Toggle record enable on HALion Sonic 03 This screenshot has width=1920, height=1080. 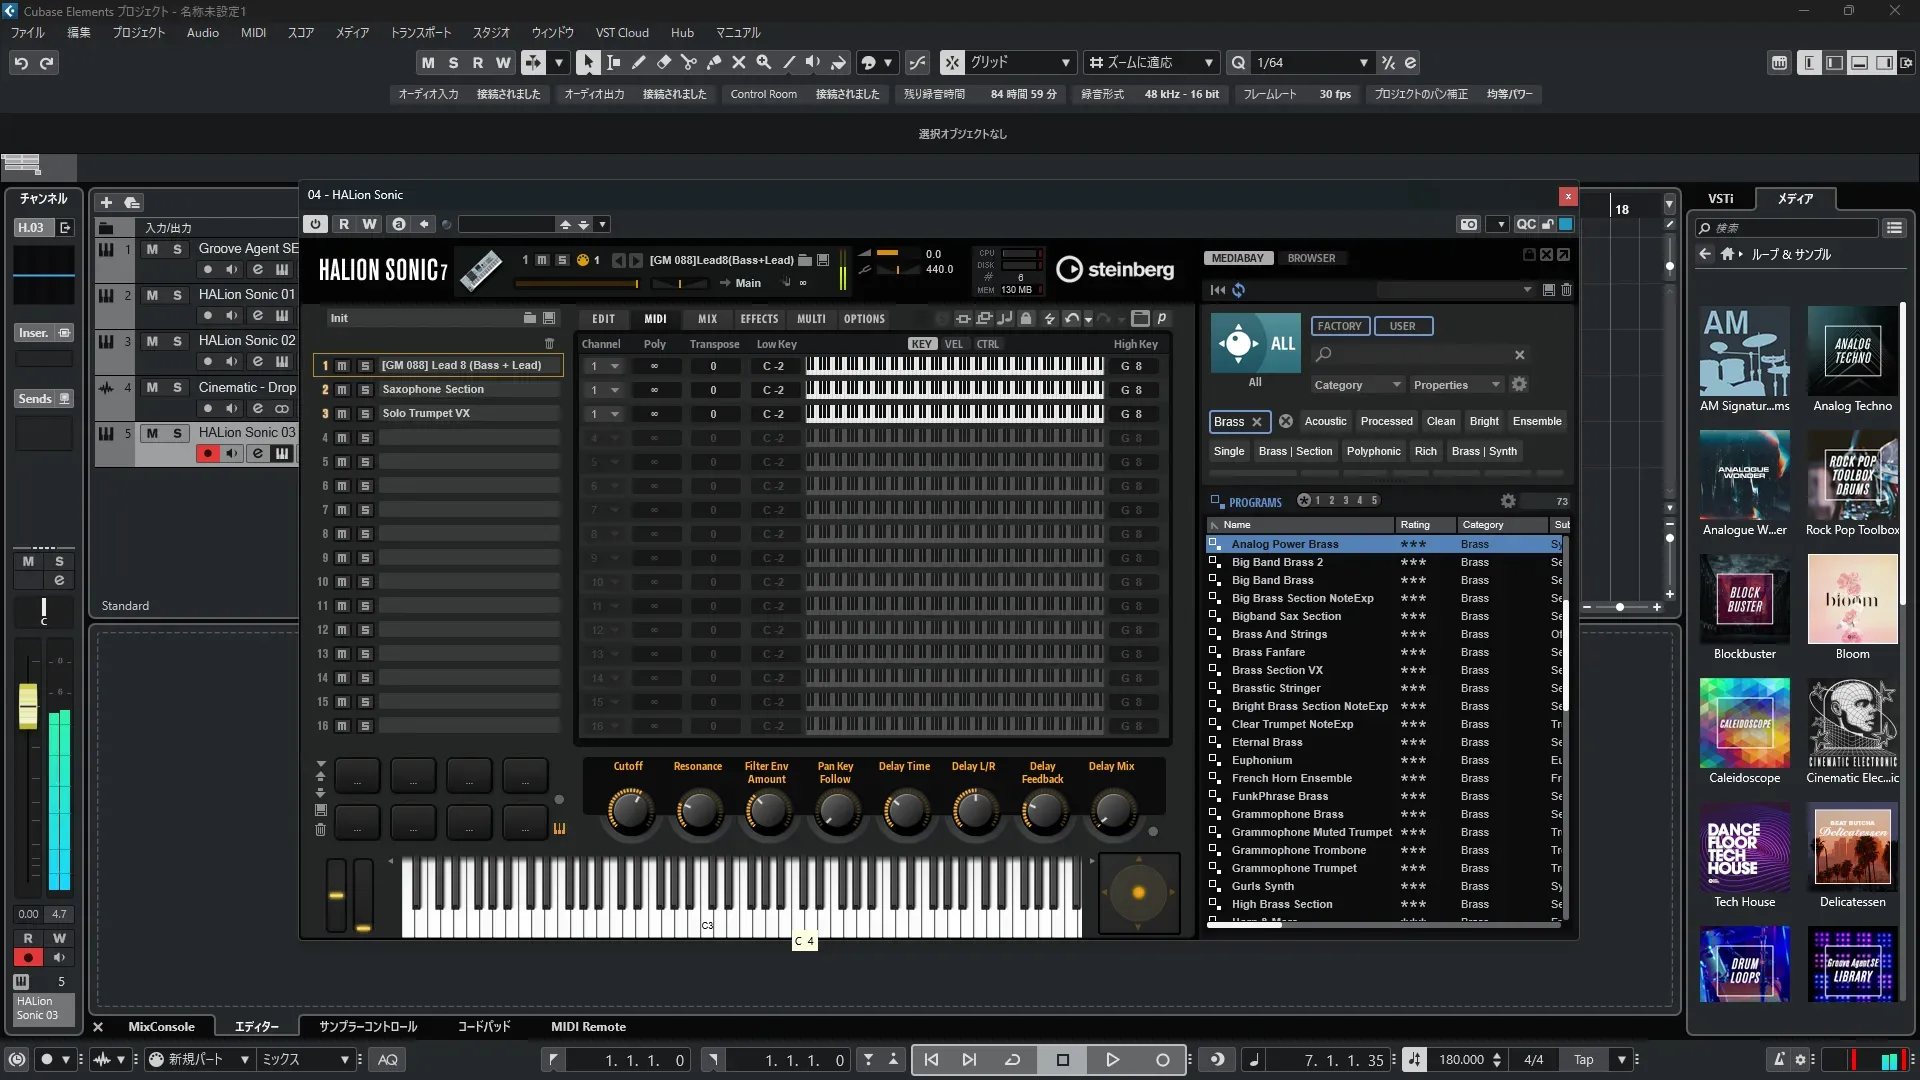(207, 454)
